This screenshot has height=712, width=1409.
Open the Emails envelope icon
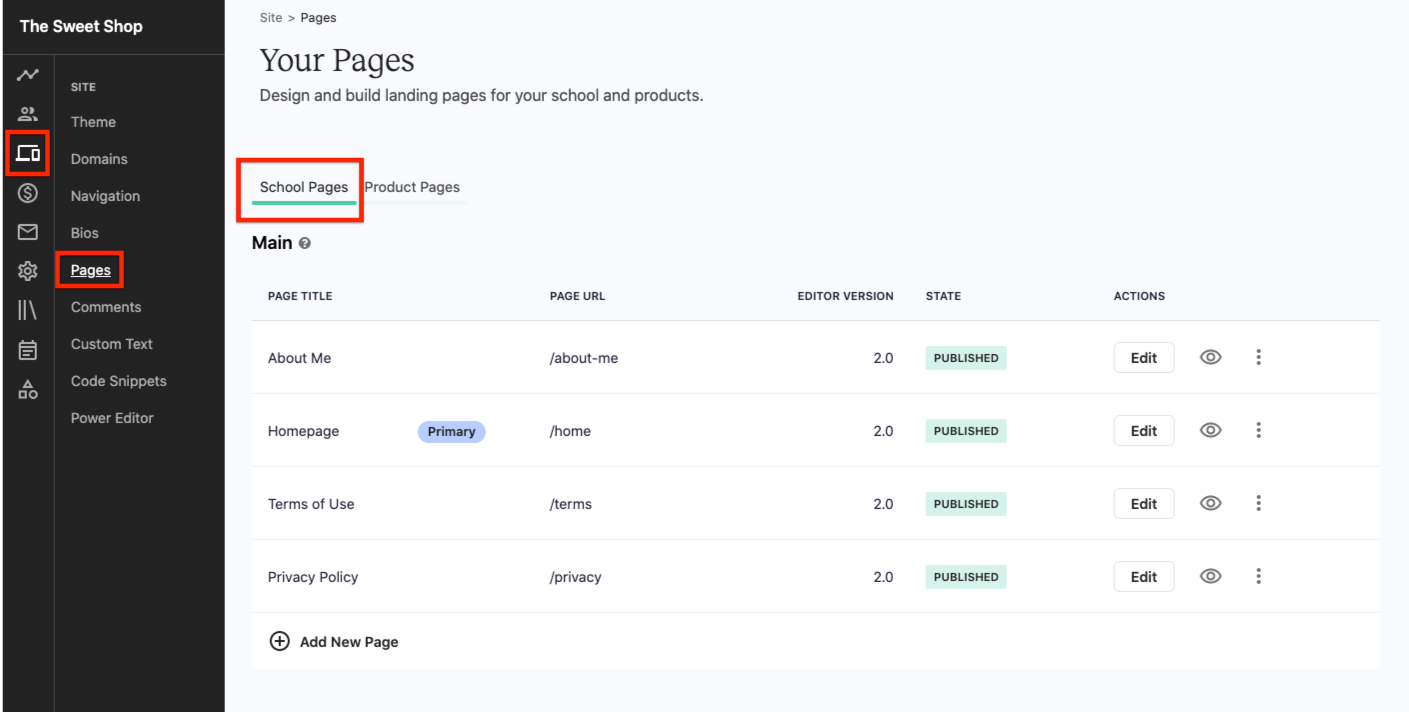(x=28, y=232)
